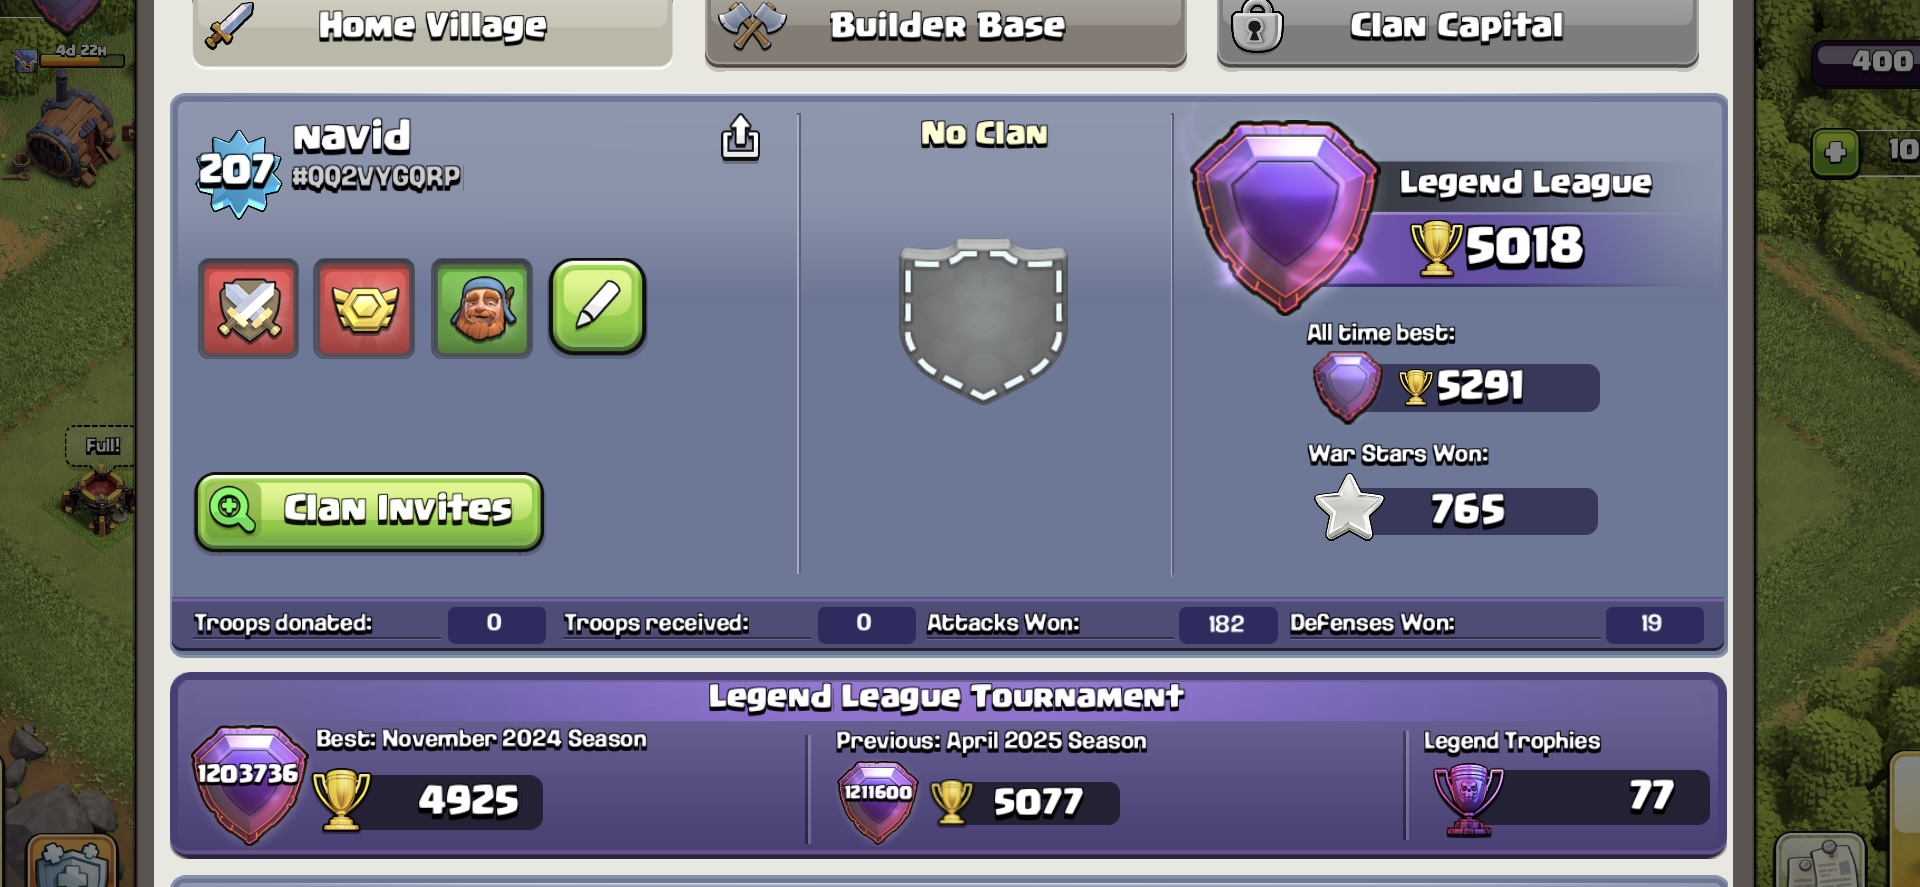The image size is (1920, 887).
Task: Tap the empty clan shield emblem
Action: [x=983, y=320]
